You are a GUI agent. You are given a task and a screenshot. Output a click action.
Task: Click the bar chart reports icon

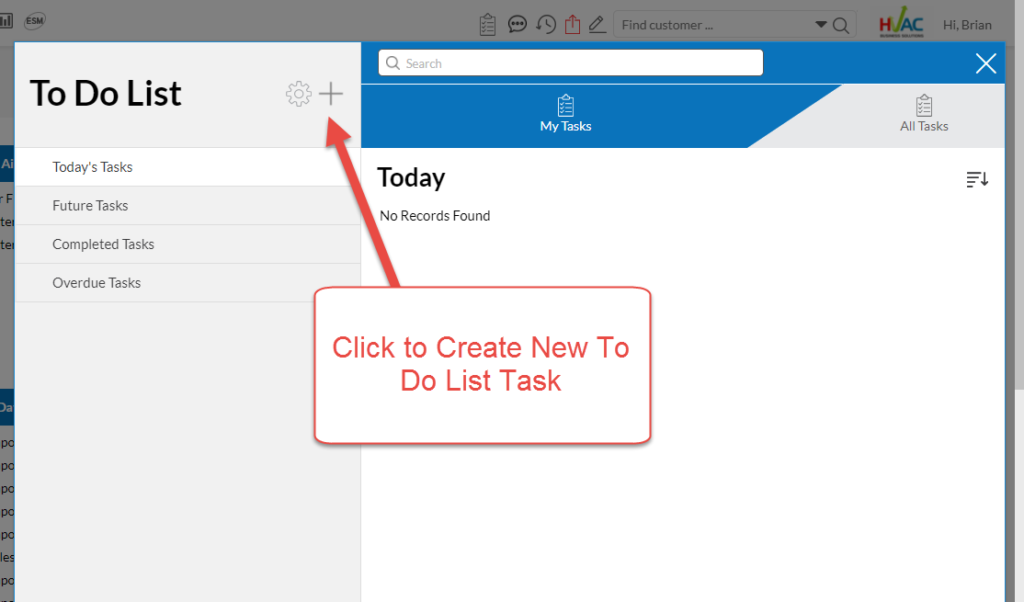5,20
